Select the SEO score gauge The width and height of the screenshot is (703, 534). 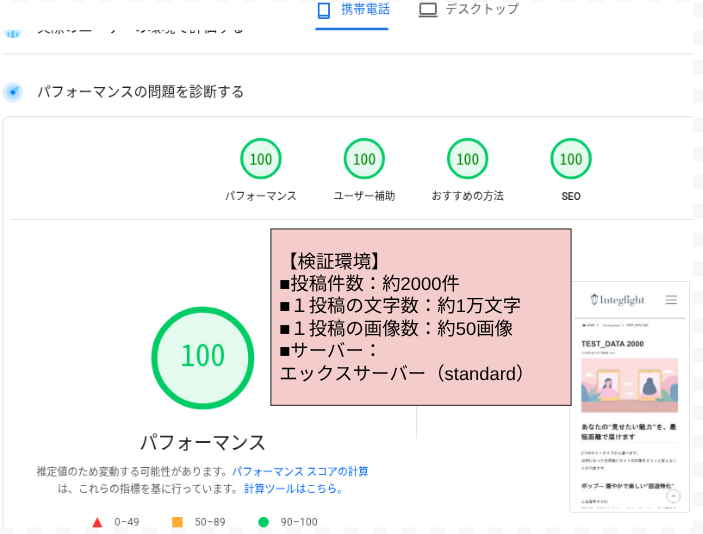571,160
